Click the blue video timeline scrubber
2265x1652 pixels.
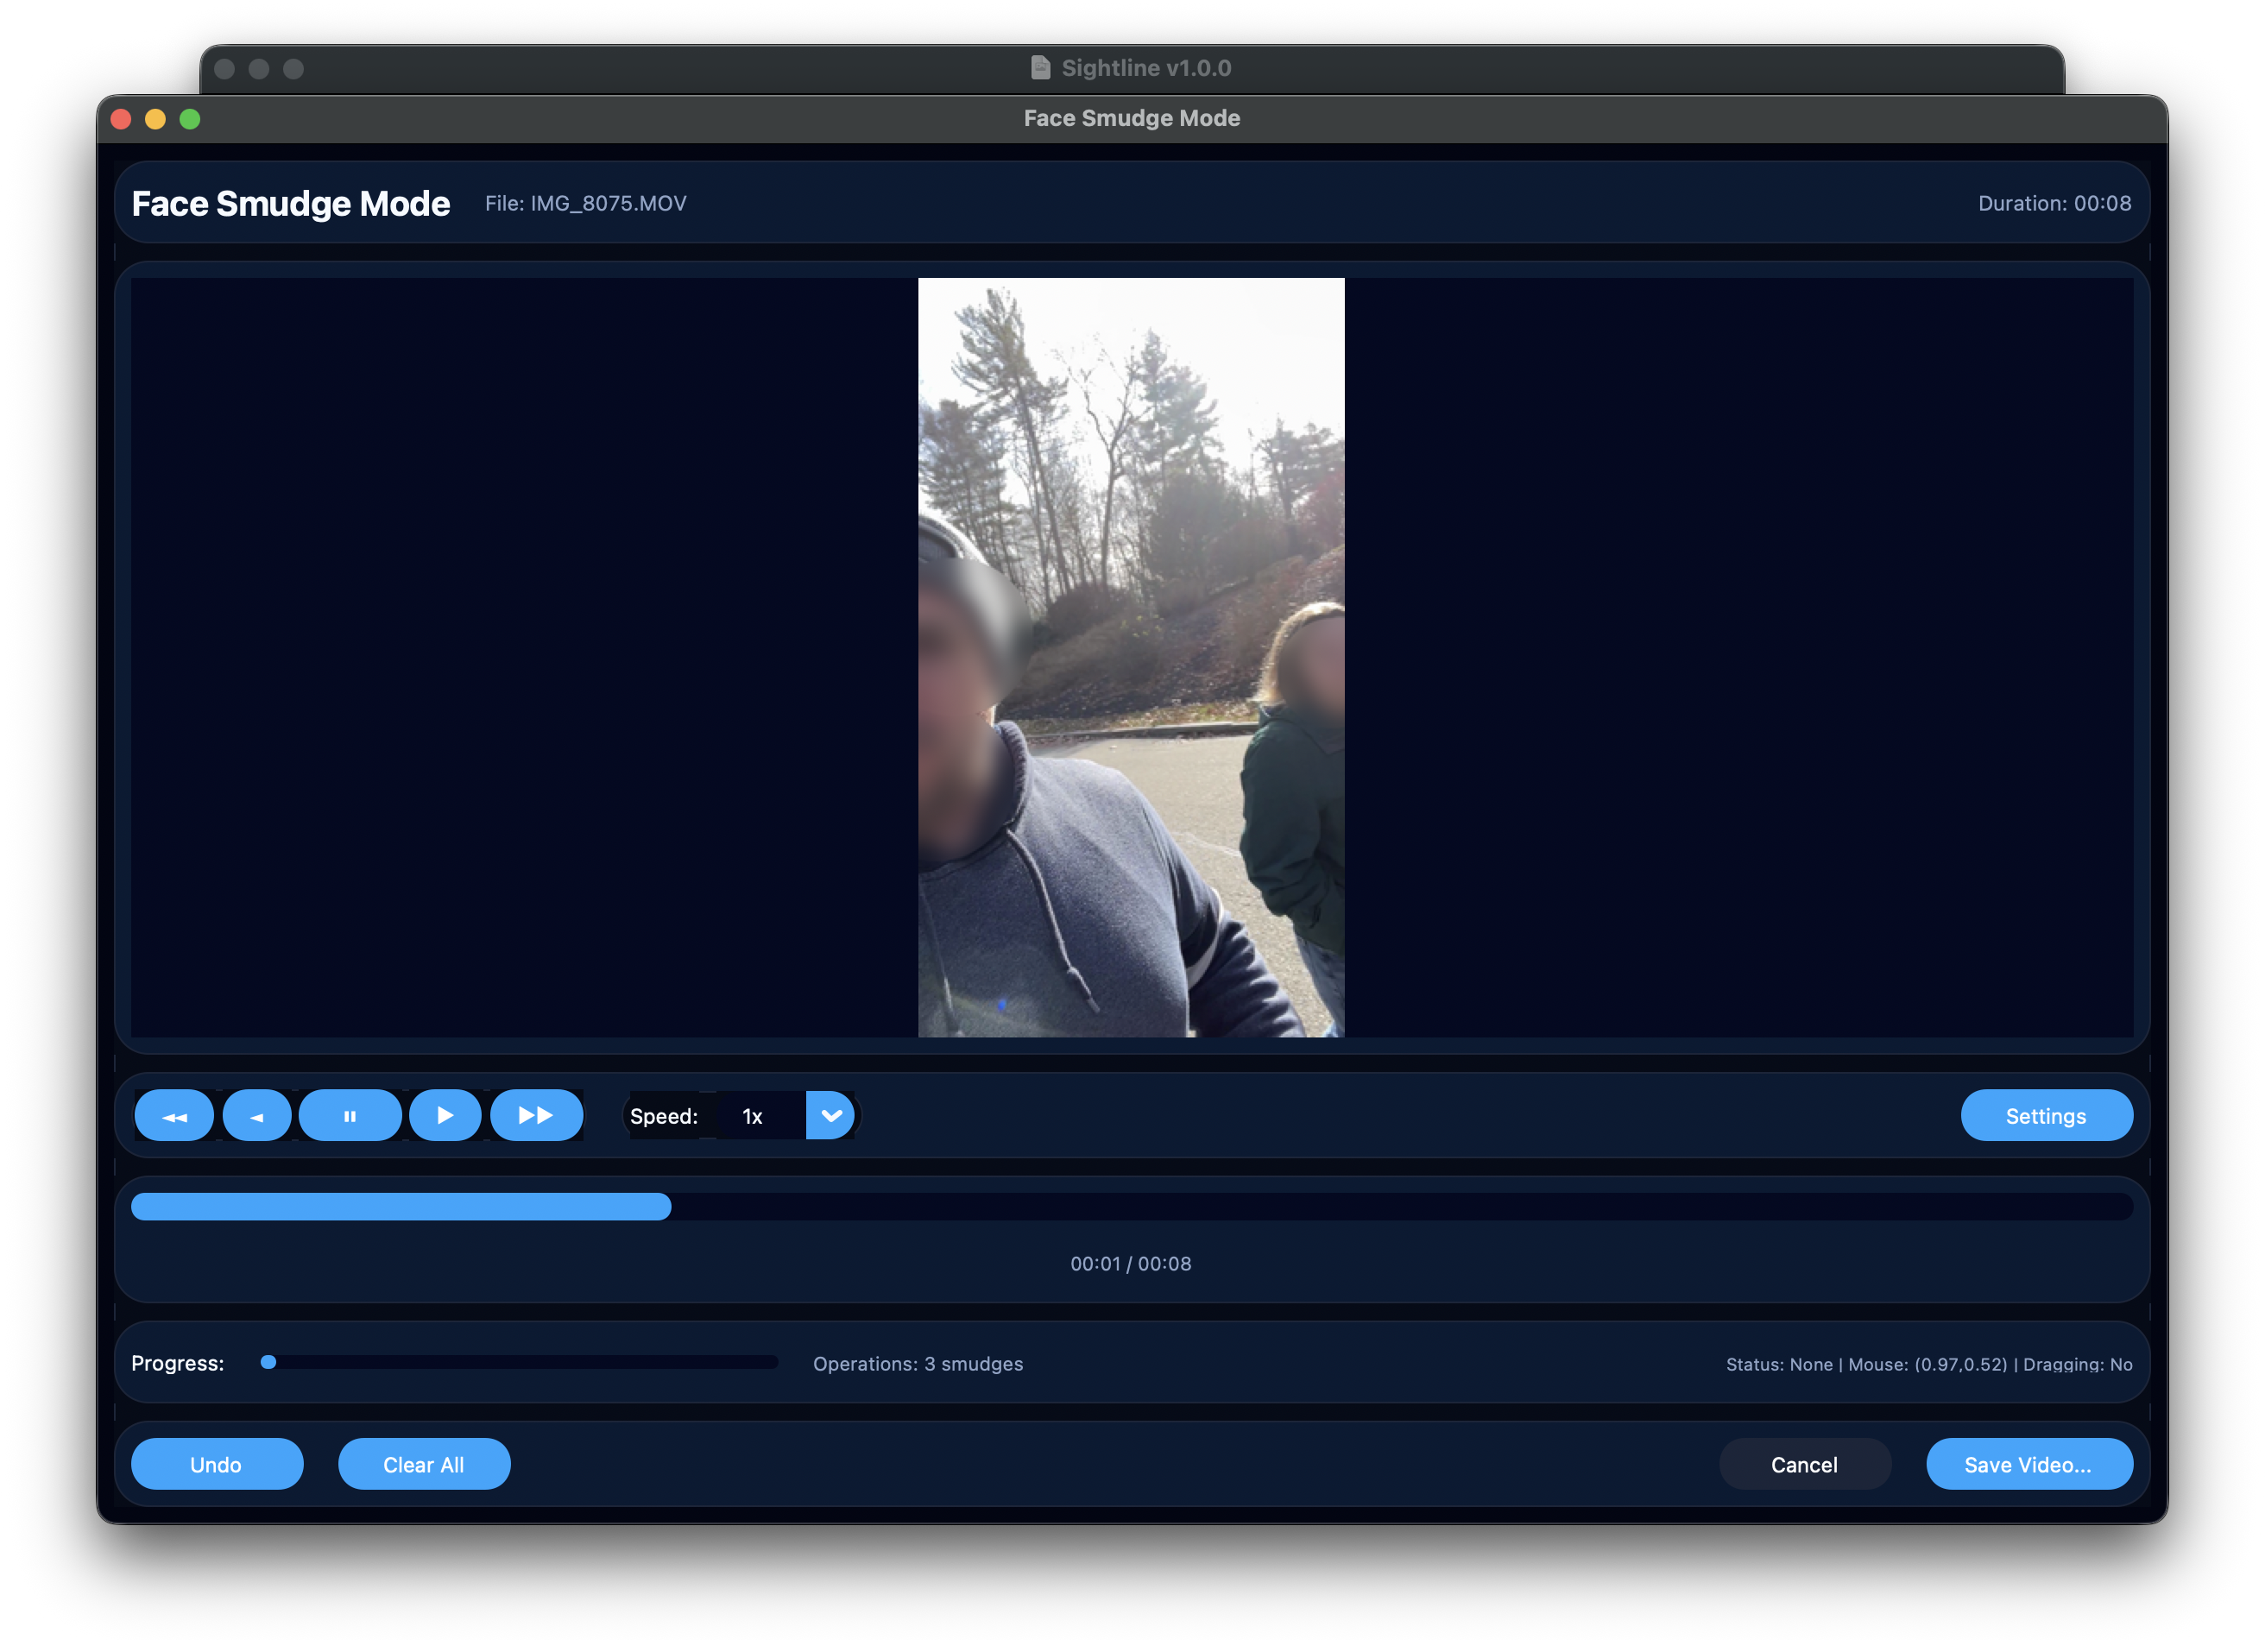[400, 1207]
